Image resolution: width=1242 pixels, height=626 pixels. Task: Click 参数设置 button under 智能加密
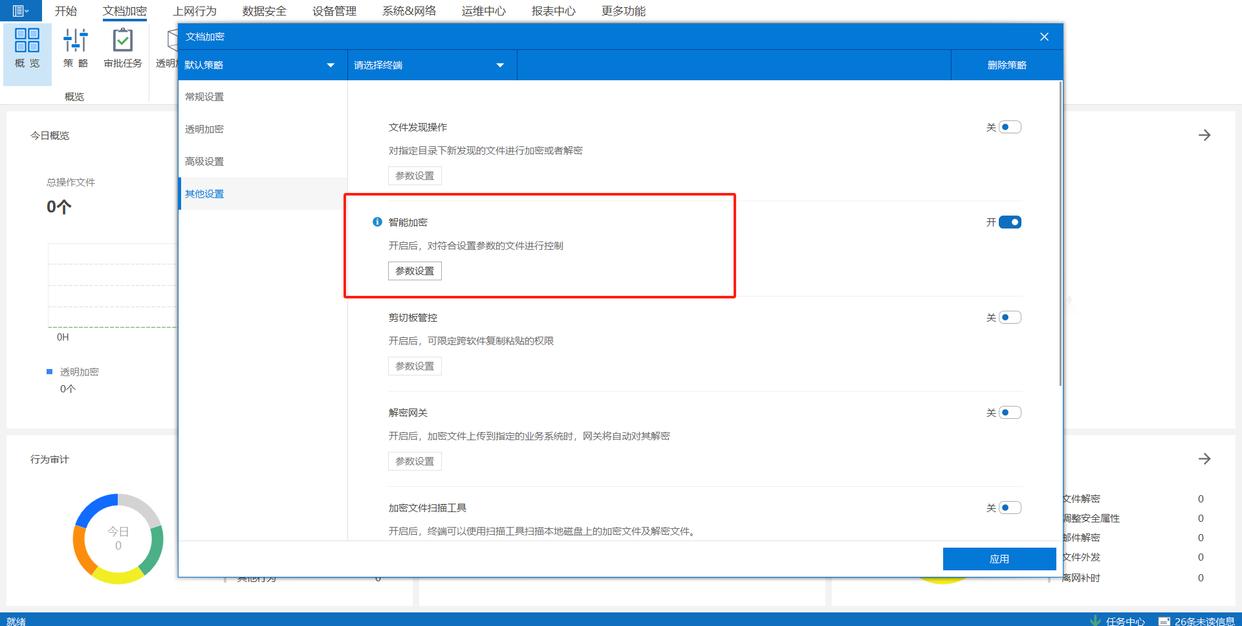click(x=415, y=271)
